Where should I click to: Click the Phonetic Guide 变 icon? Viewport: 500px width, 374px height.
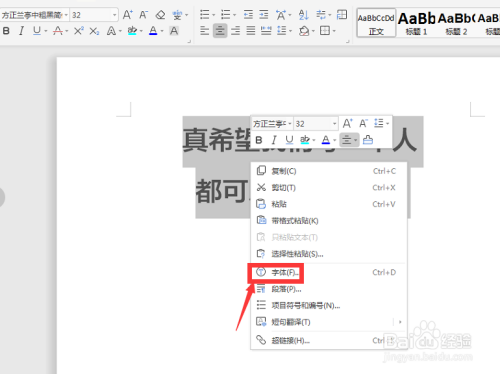click(177, 15)
